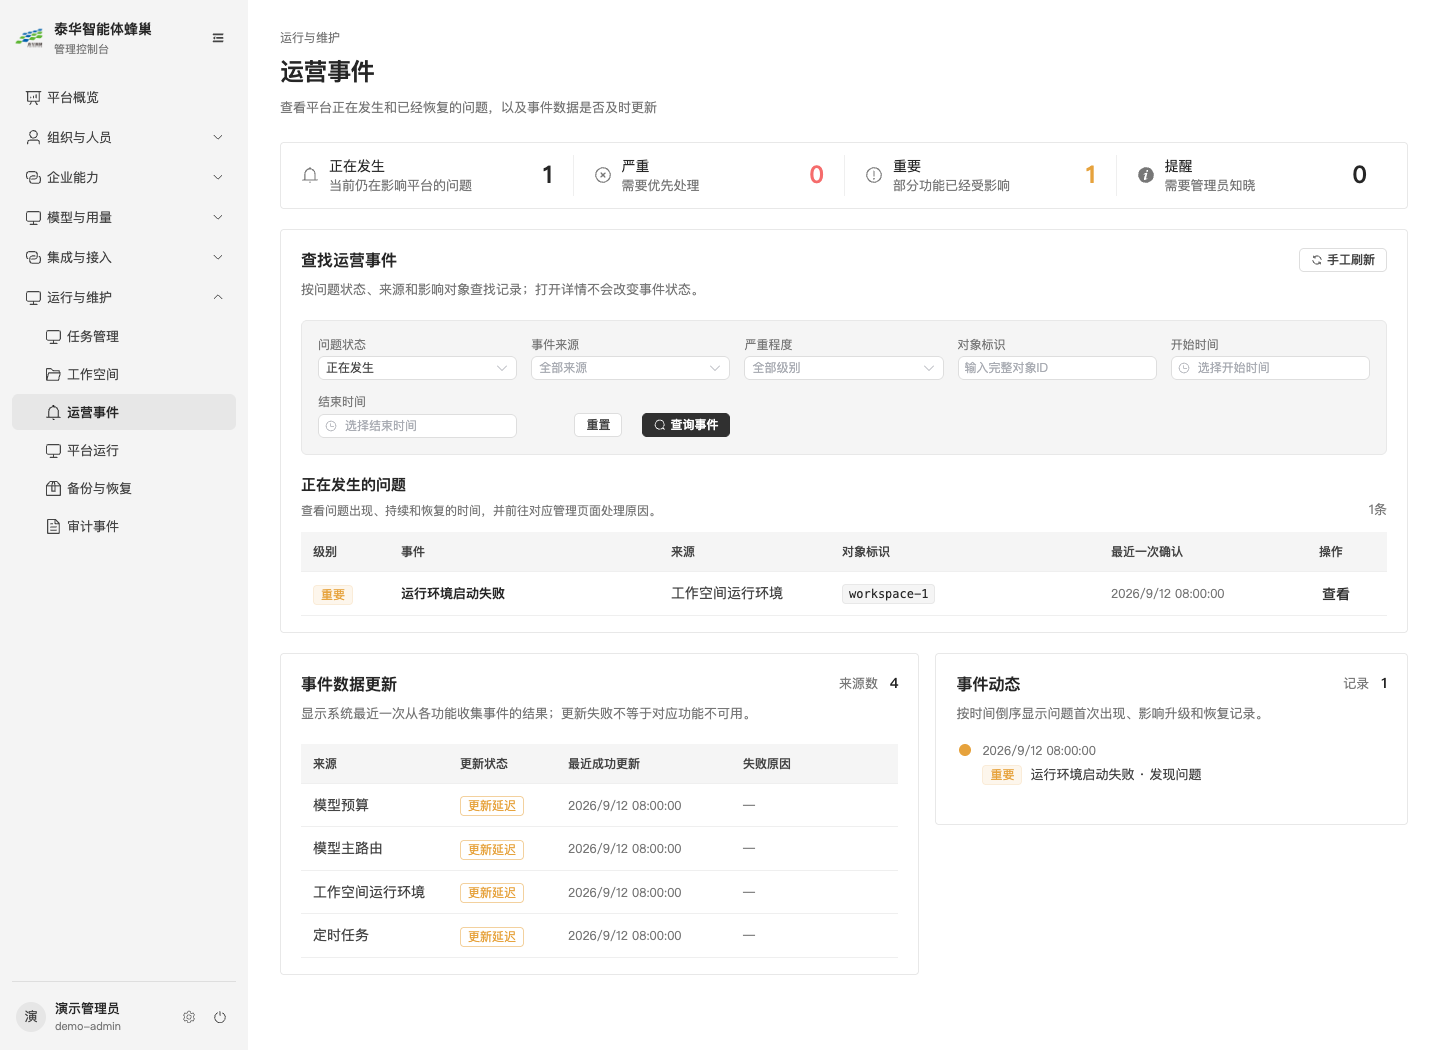Click the 重要 tag in the issue table
This screenshot has width=1440, height=1050.
pyautogui.click(x=333, y=595)
